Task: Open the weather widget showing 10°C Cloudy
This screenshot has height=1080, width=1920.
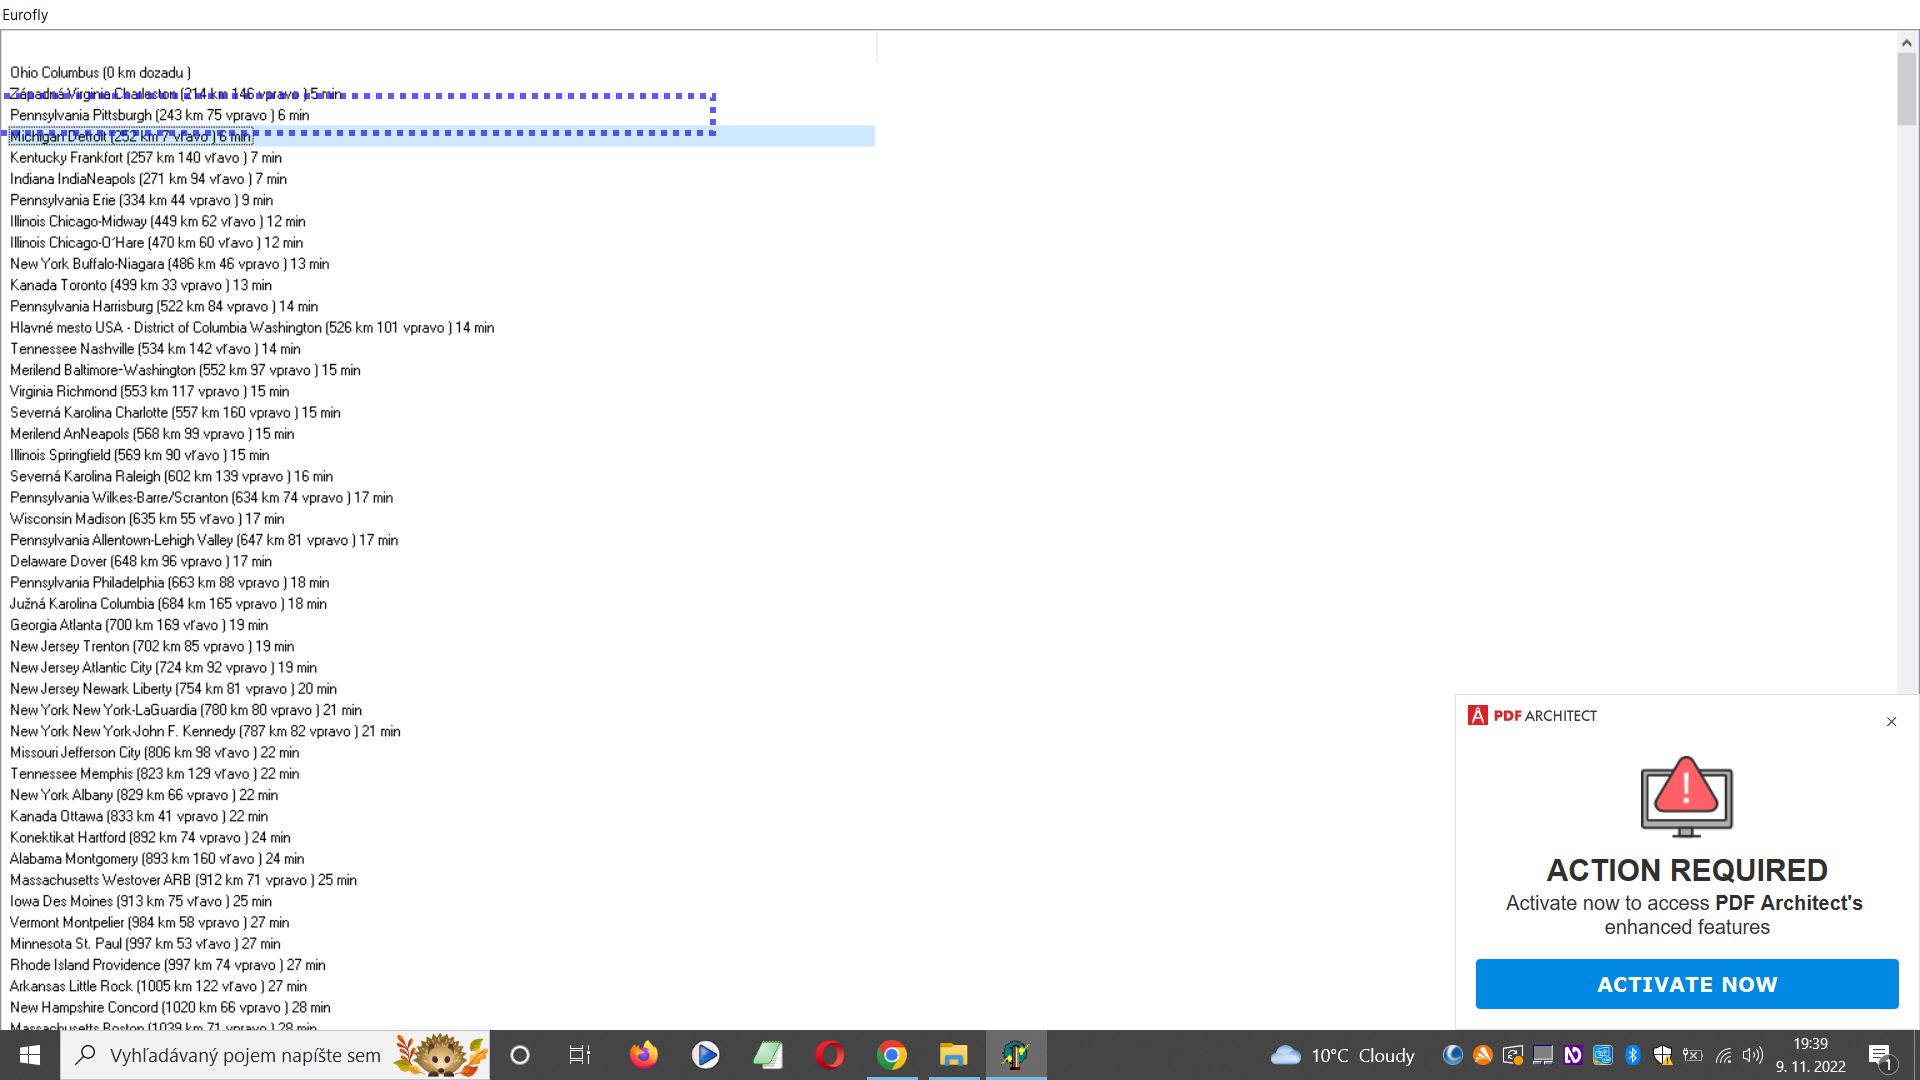Action: click(x=1343, y=1055)
